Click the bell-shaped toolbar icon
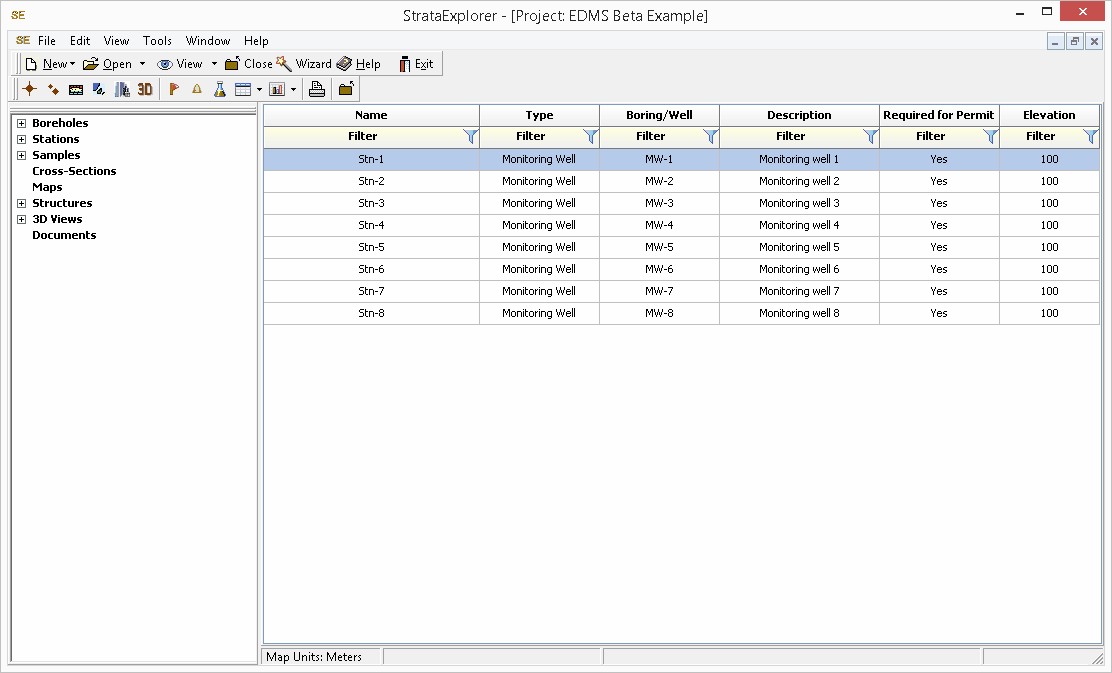1112x673 pixels. click(x=197, y=89)
